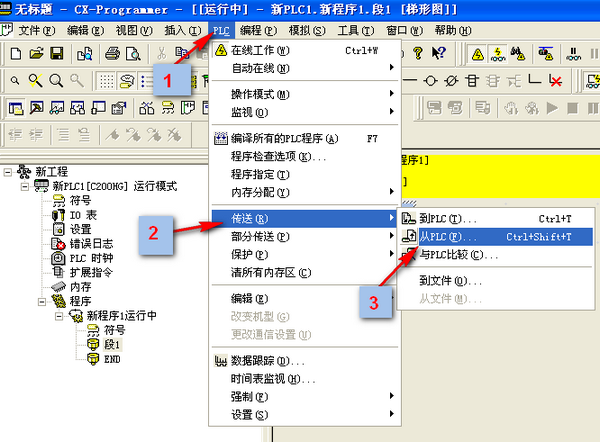Screen dimensions: 600x442
Task: Choose 到PLC(T)... transfer option
Action: [496, 219]
